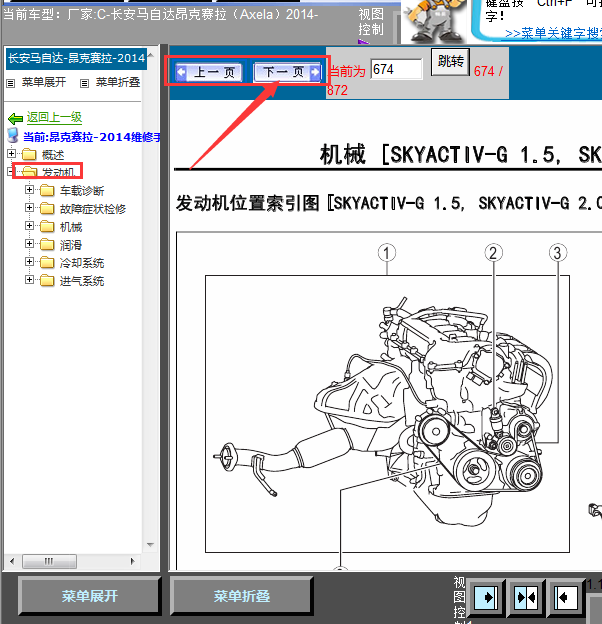This screenshot has height=624, width=602.
Task: Click the folder icon beside 故障症状检修
Action: coord(47,209)
